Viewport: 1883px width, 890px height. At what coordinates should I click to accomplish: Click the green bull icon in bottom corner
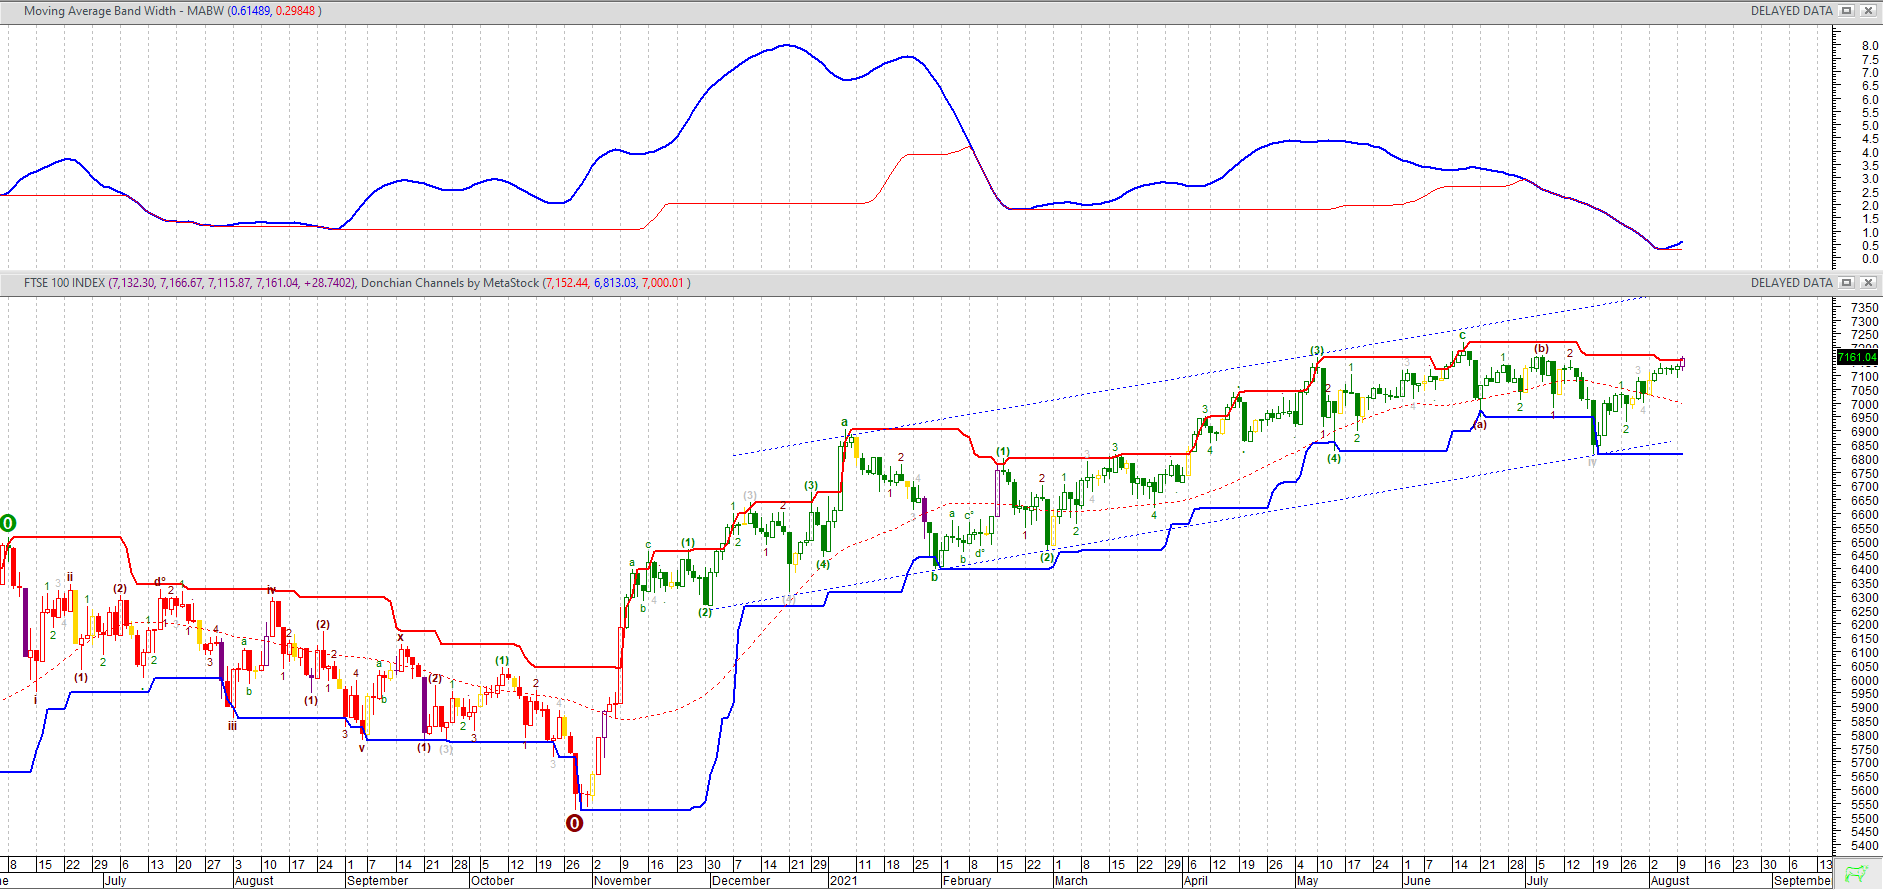(x=1856, y=873)
